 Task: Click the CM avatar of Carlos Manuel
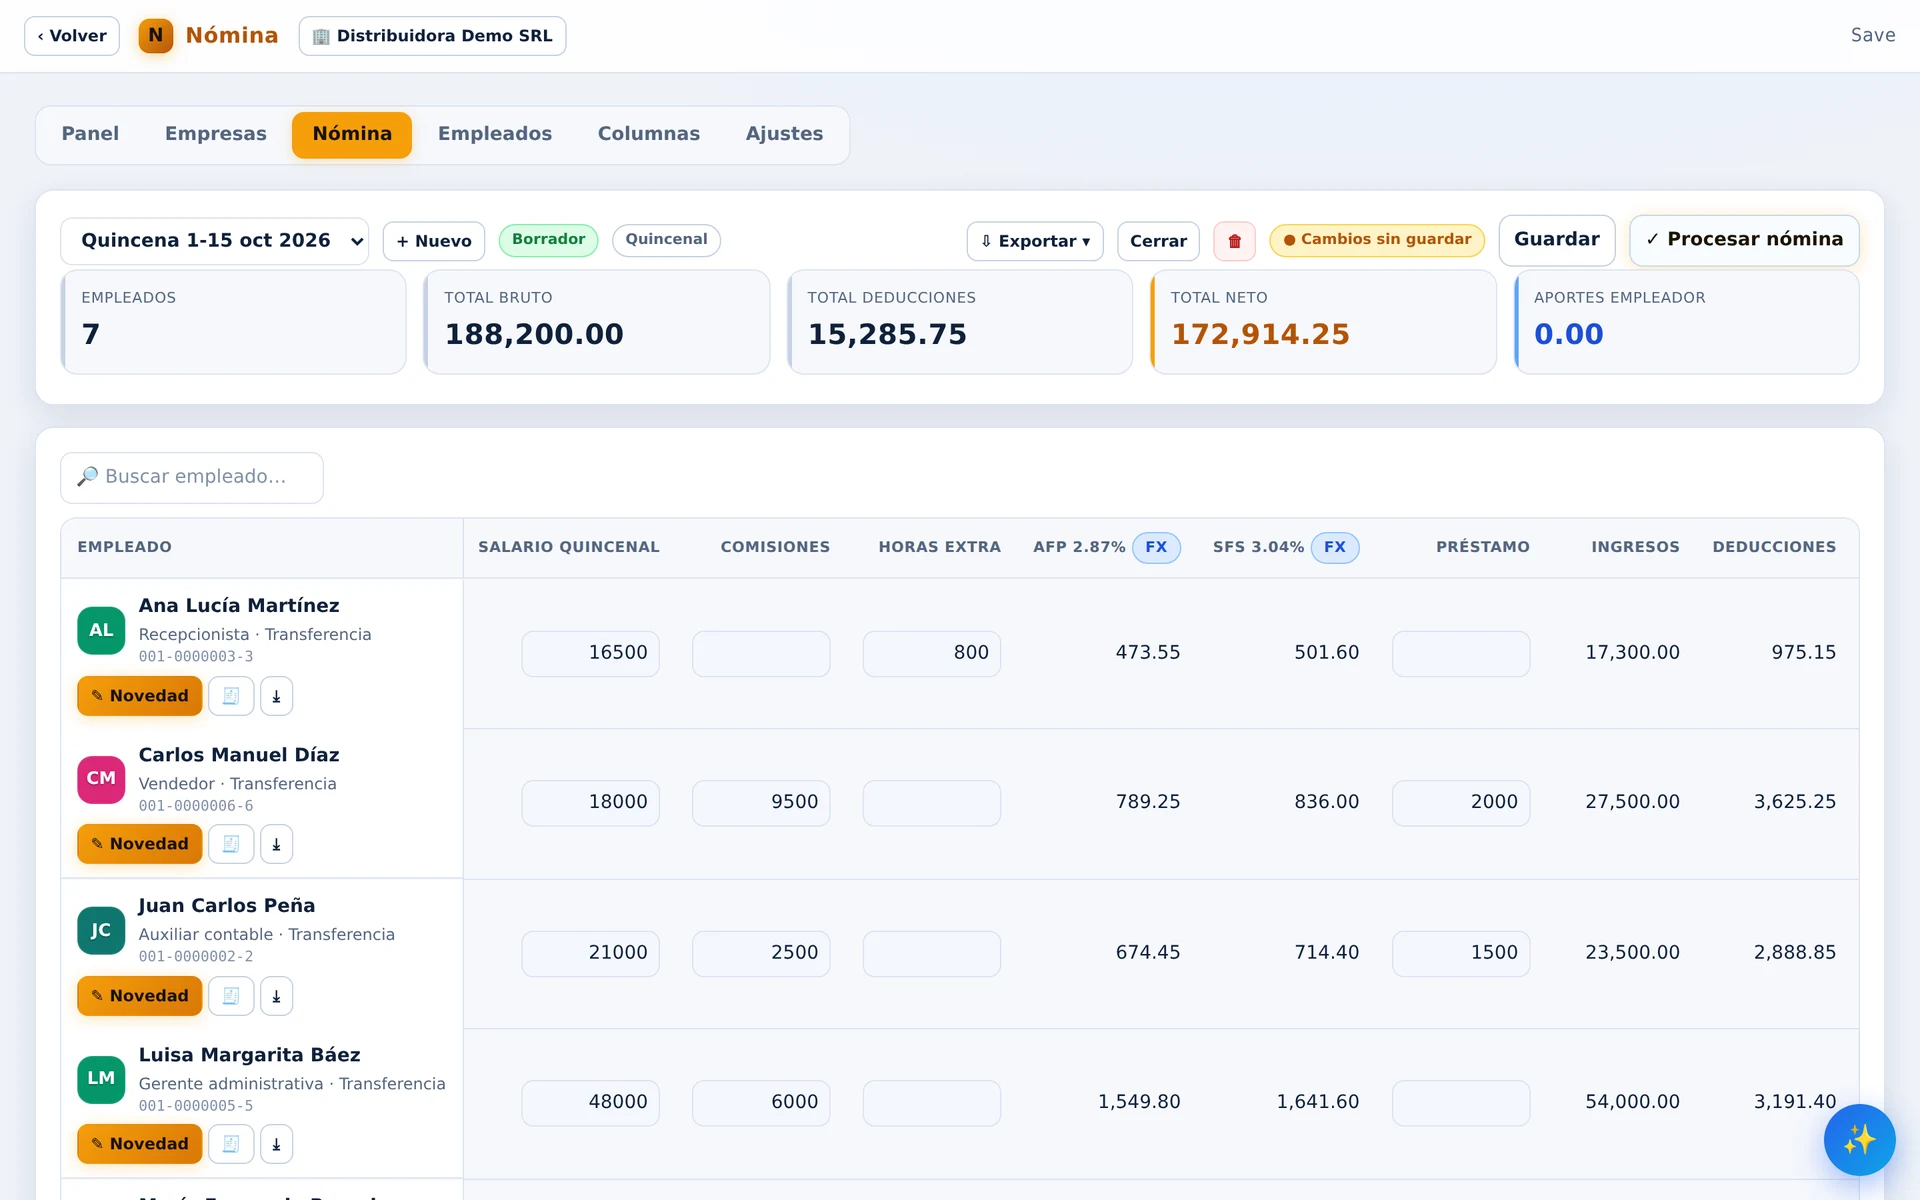pos(101,779)
